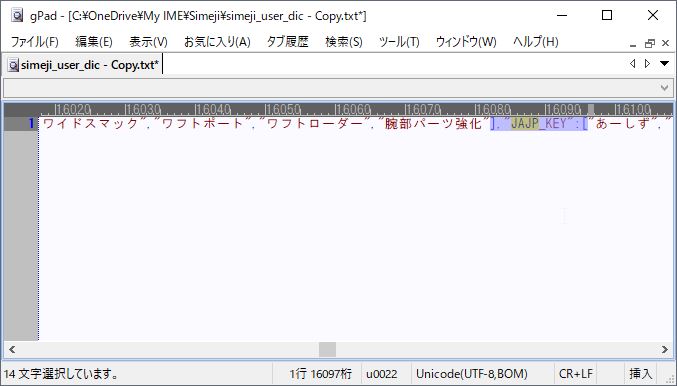Image resolution: width=677 pixels, height=386 pixels.
Task: Minimize the gPad main window
Action: click(x=562, y=16)
